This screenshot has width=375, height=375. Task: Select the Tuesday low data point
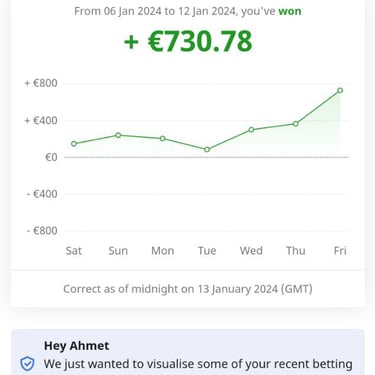click(x=207, y=149)
